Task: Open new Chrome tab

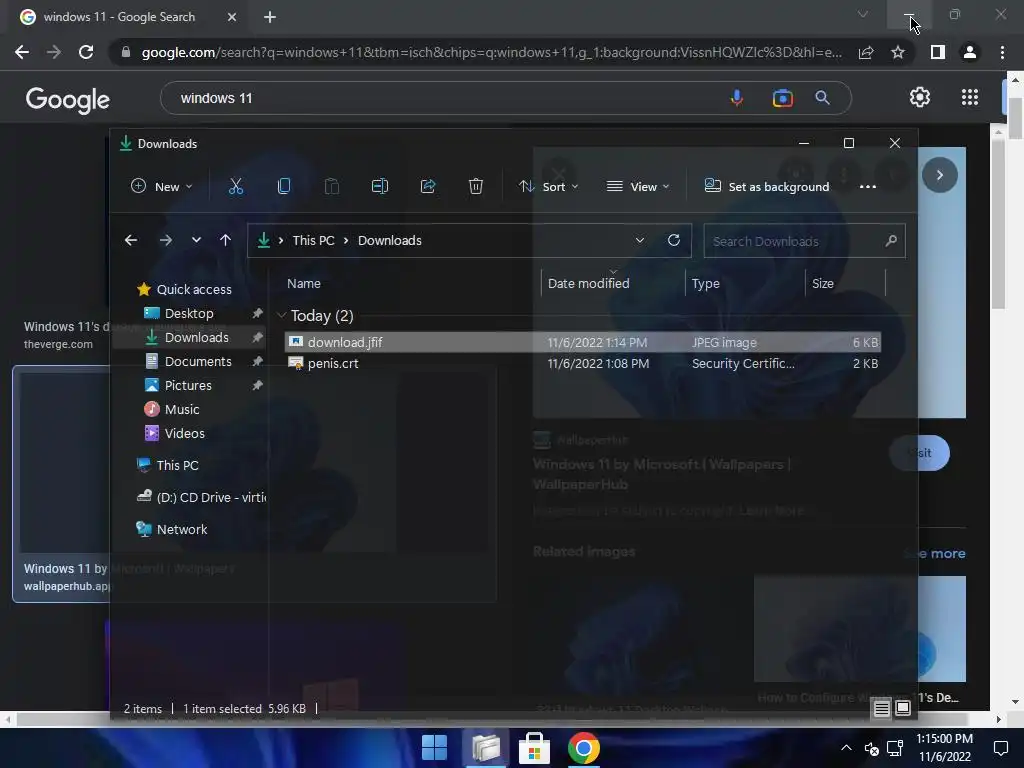Action: tap(270, 17)
